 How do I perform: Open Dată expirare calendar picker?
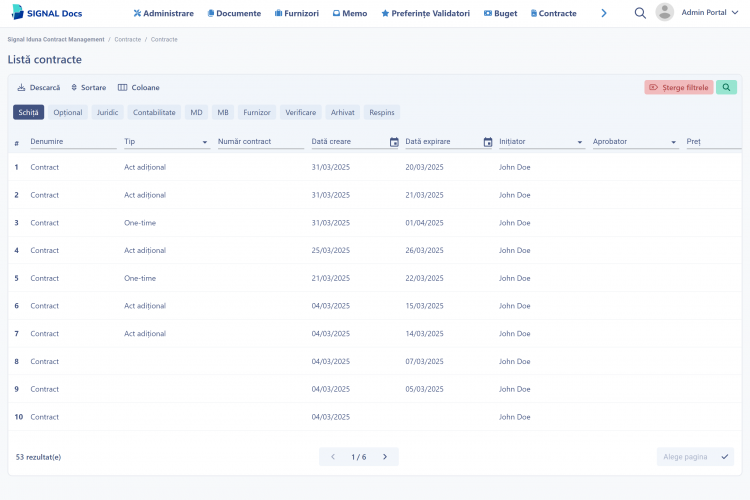pos(488,142)
